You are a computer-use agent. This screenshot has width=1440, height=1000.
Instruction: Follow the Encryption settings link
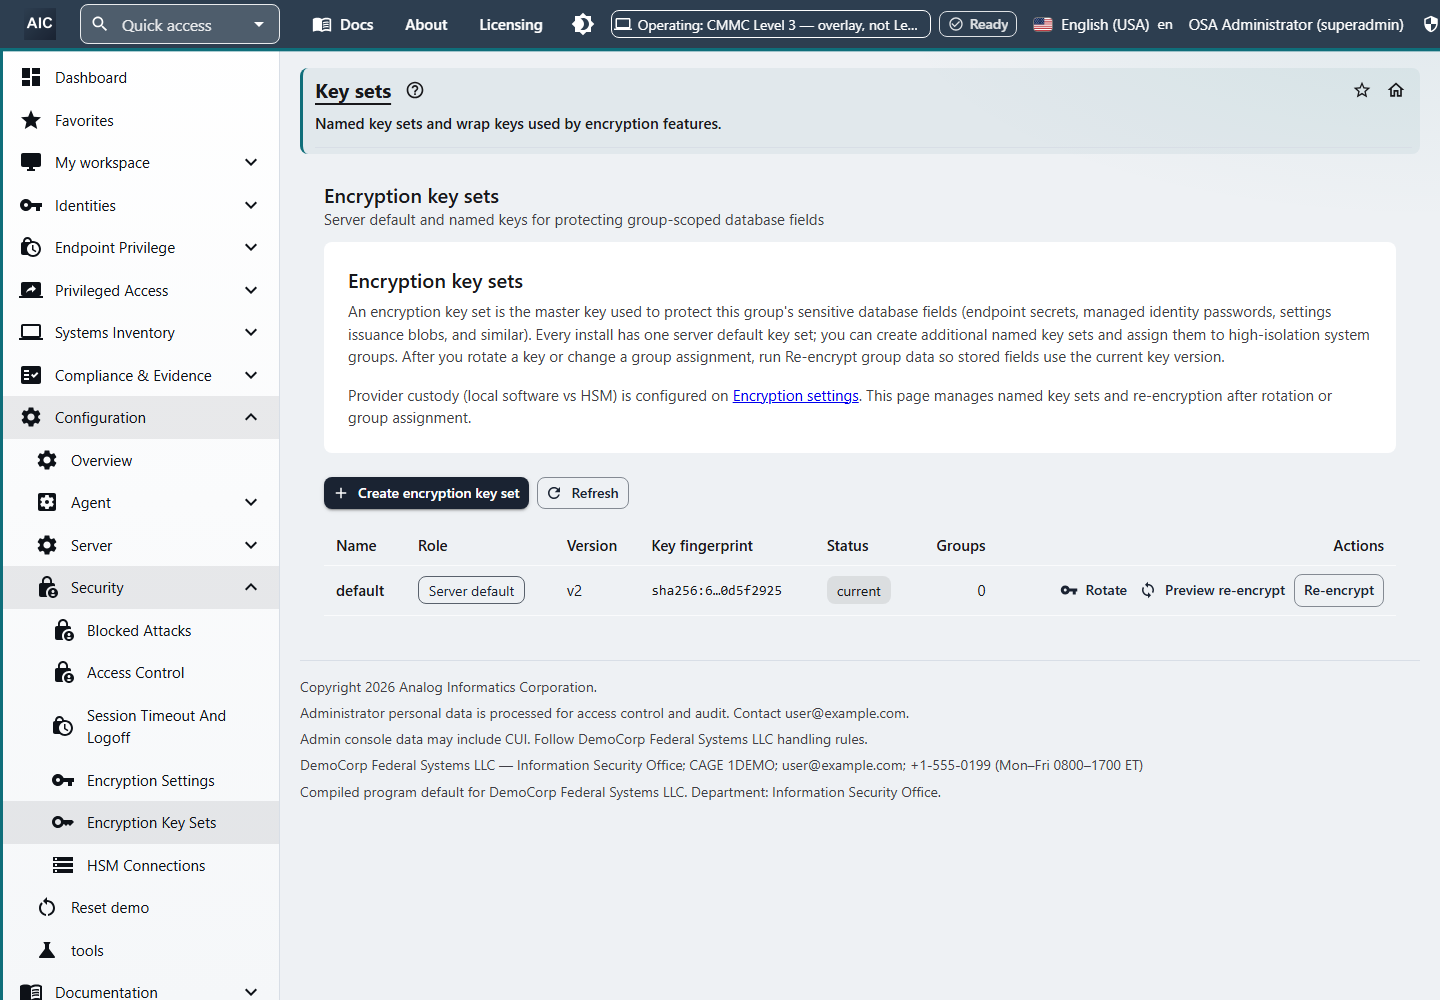point(796,396)
